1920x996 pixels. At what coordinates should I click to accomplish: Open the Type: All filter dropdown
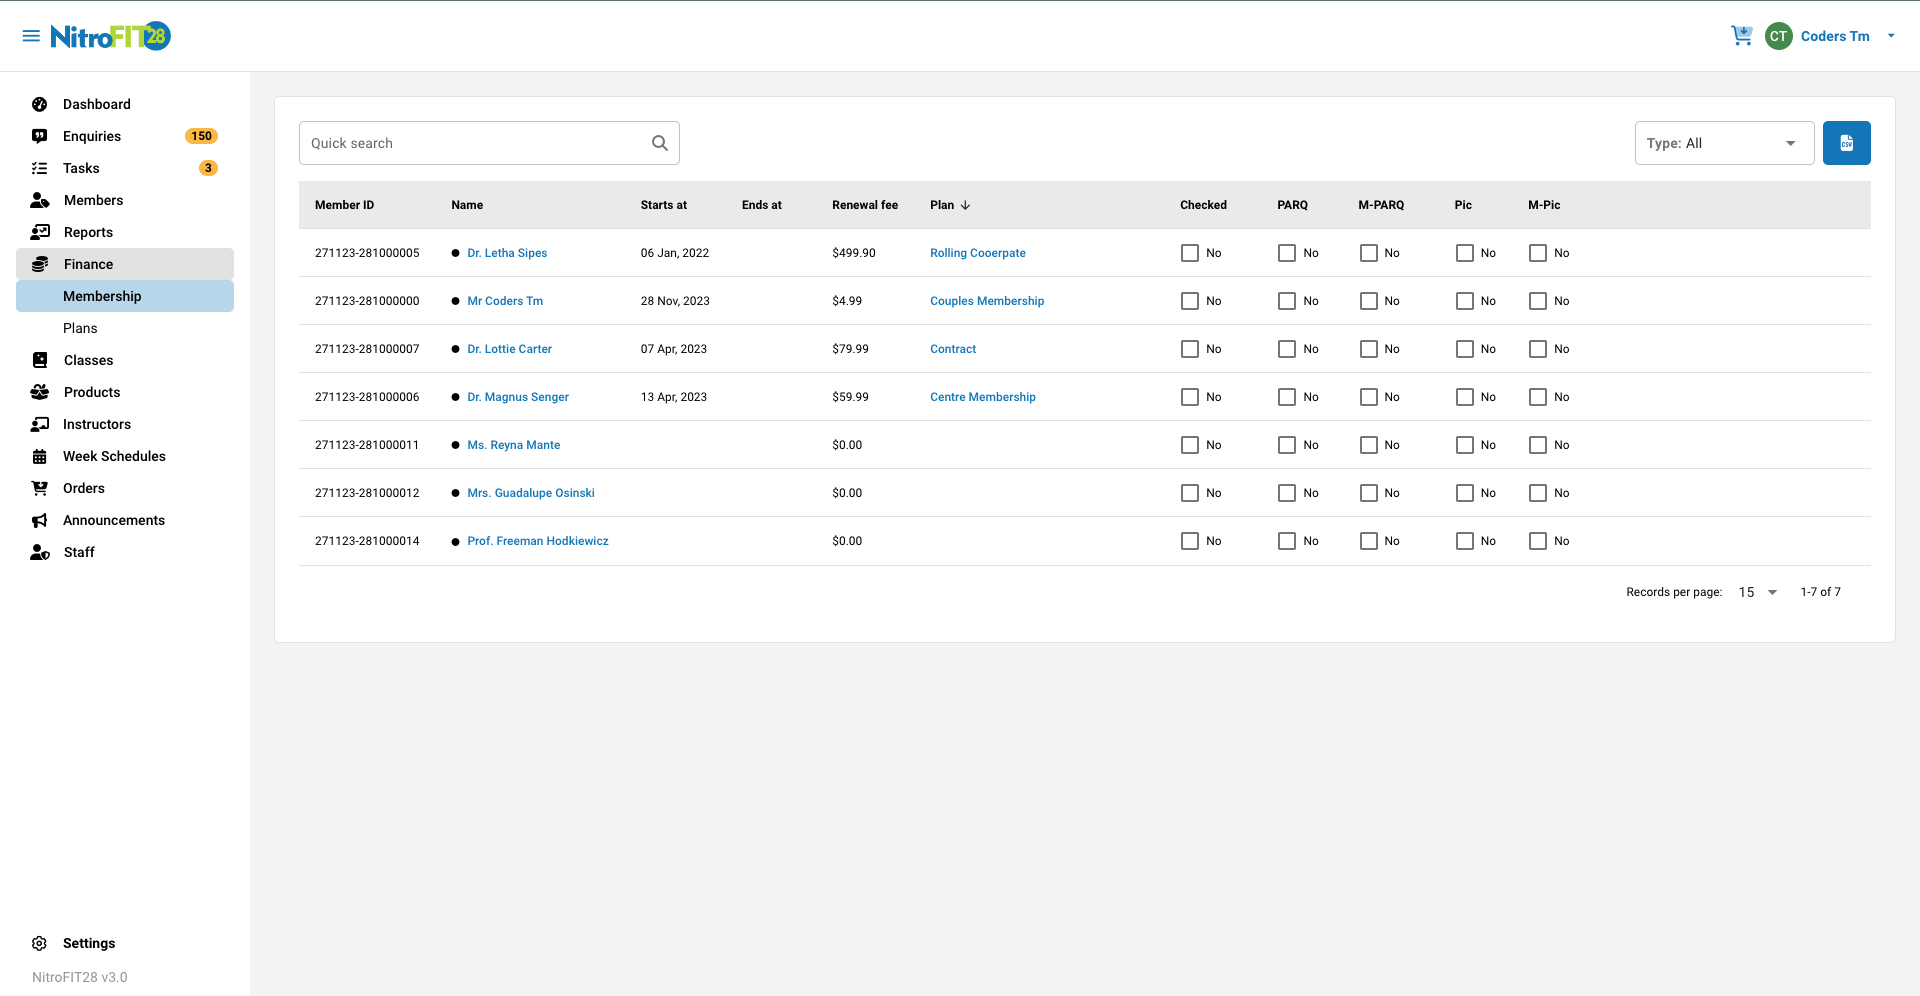[x=1723, y=143]
